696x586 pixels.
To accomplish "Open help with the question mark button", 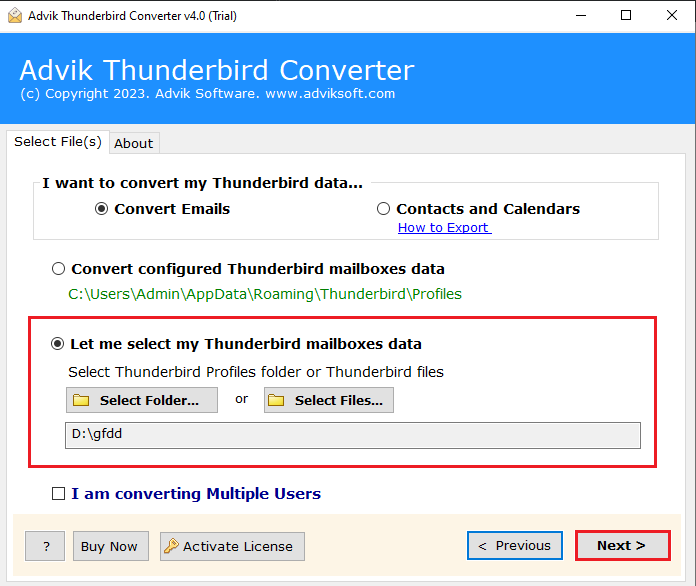I will click(45, 546).
